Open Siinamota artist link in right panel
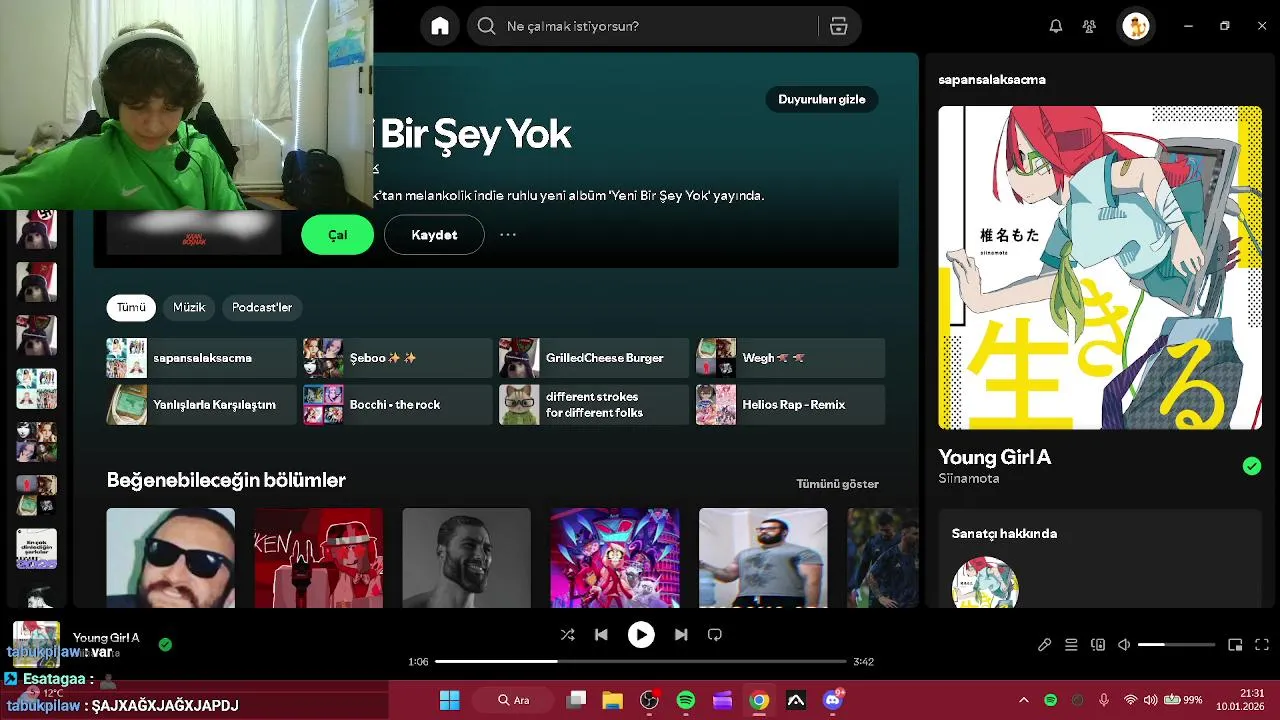The width and height of the screenshot is (1280, 720). (968, 479)
